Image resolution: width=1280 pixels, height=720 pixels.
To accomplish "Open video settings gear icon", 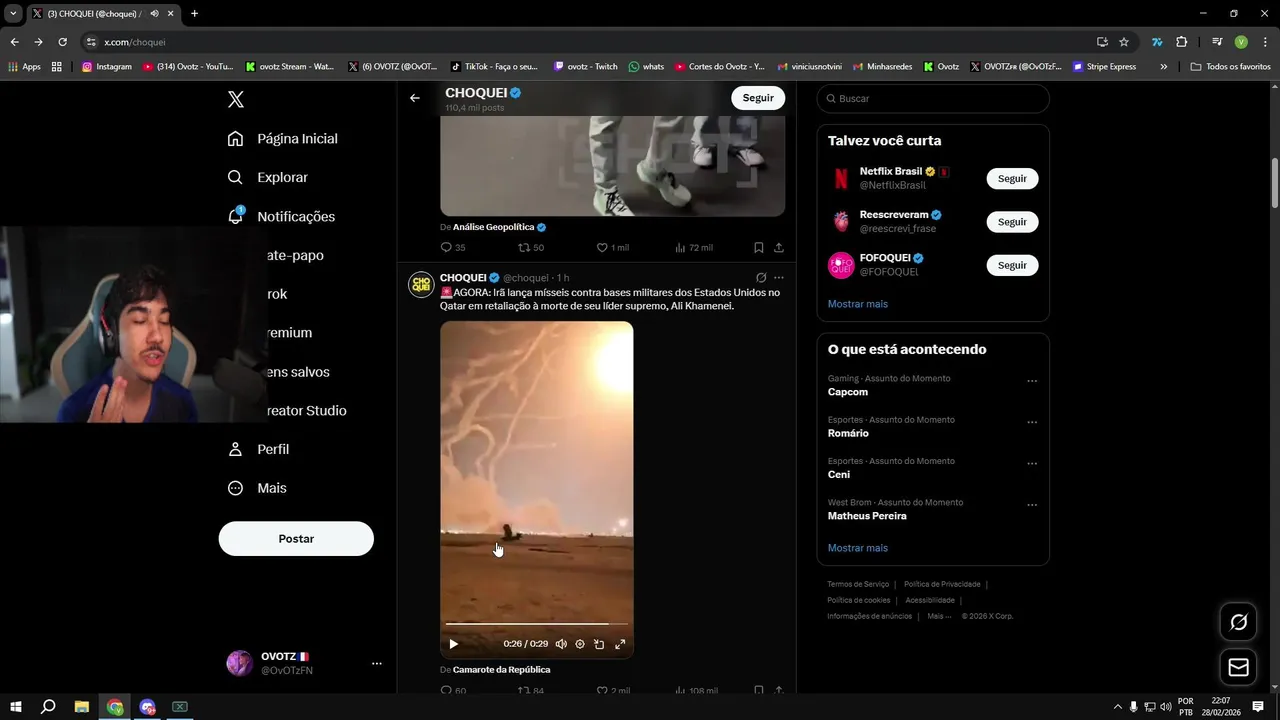I will 580,644.
